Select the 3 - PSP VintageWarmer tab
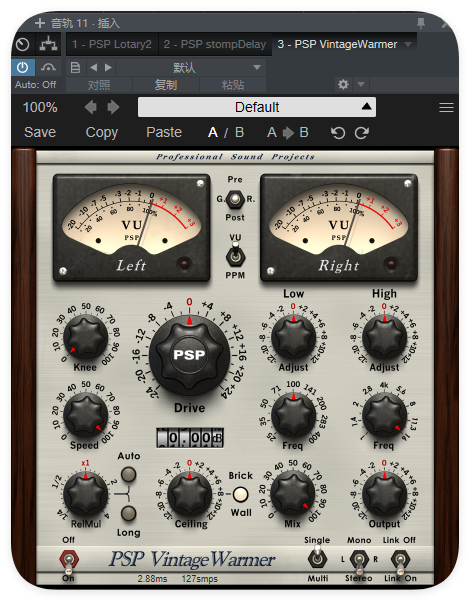 coord(337,44)
